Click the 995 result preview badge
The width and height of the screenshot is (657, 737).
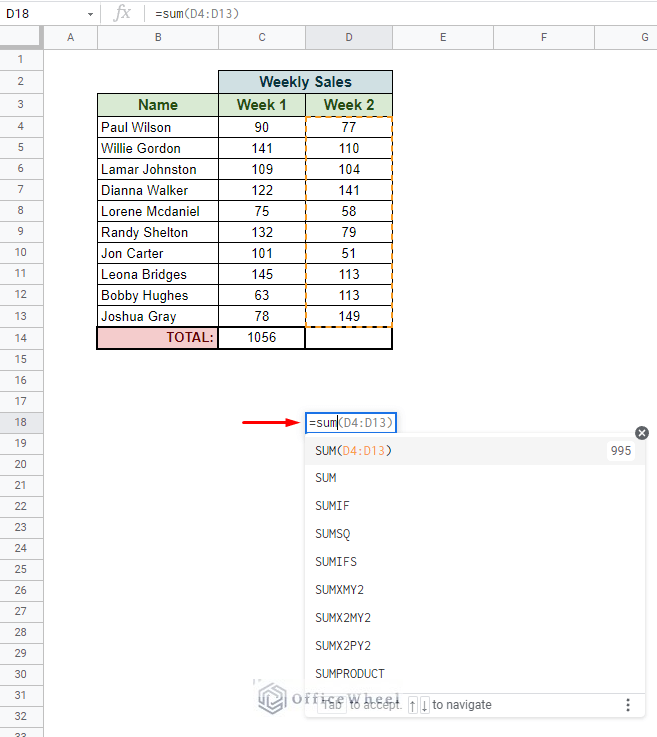coord(620,451)
